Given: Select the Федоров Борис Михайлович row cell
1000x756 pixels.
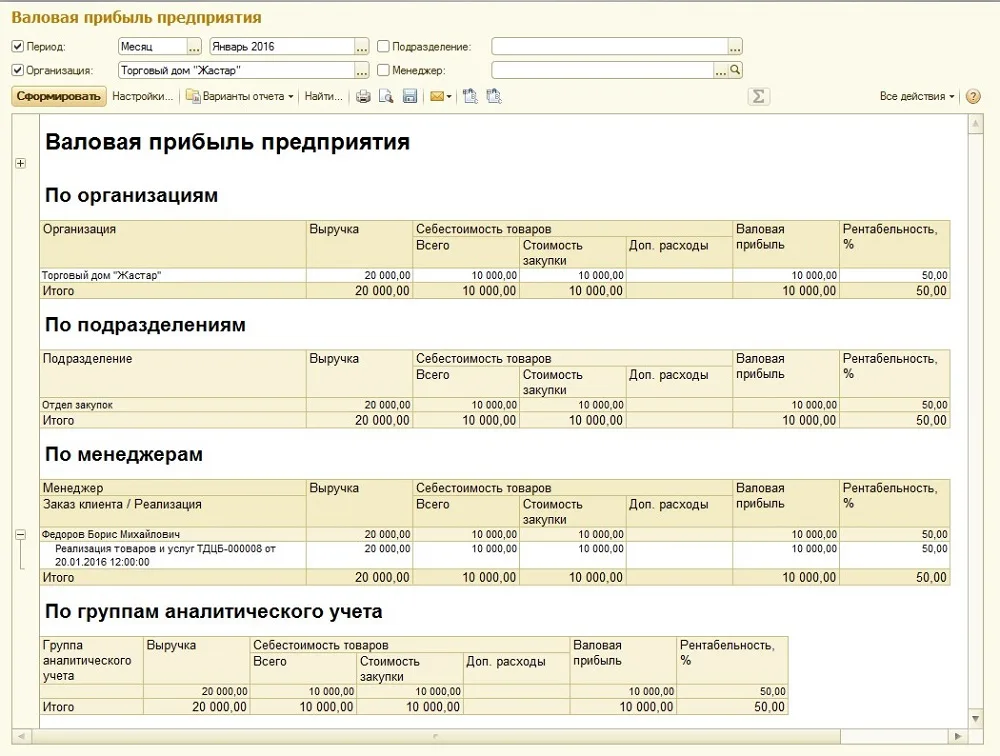Looking at the screenshot, I should point(173,535).
